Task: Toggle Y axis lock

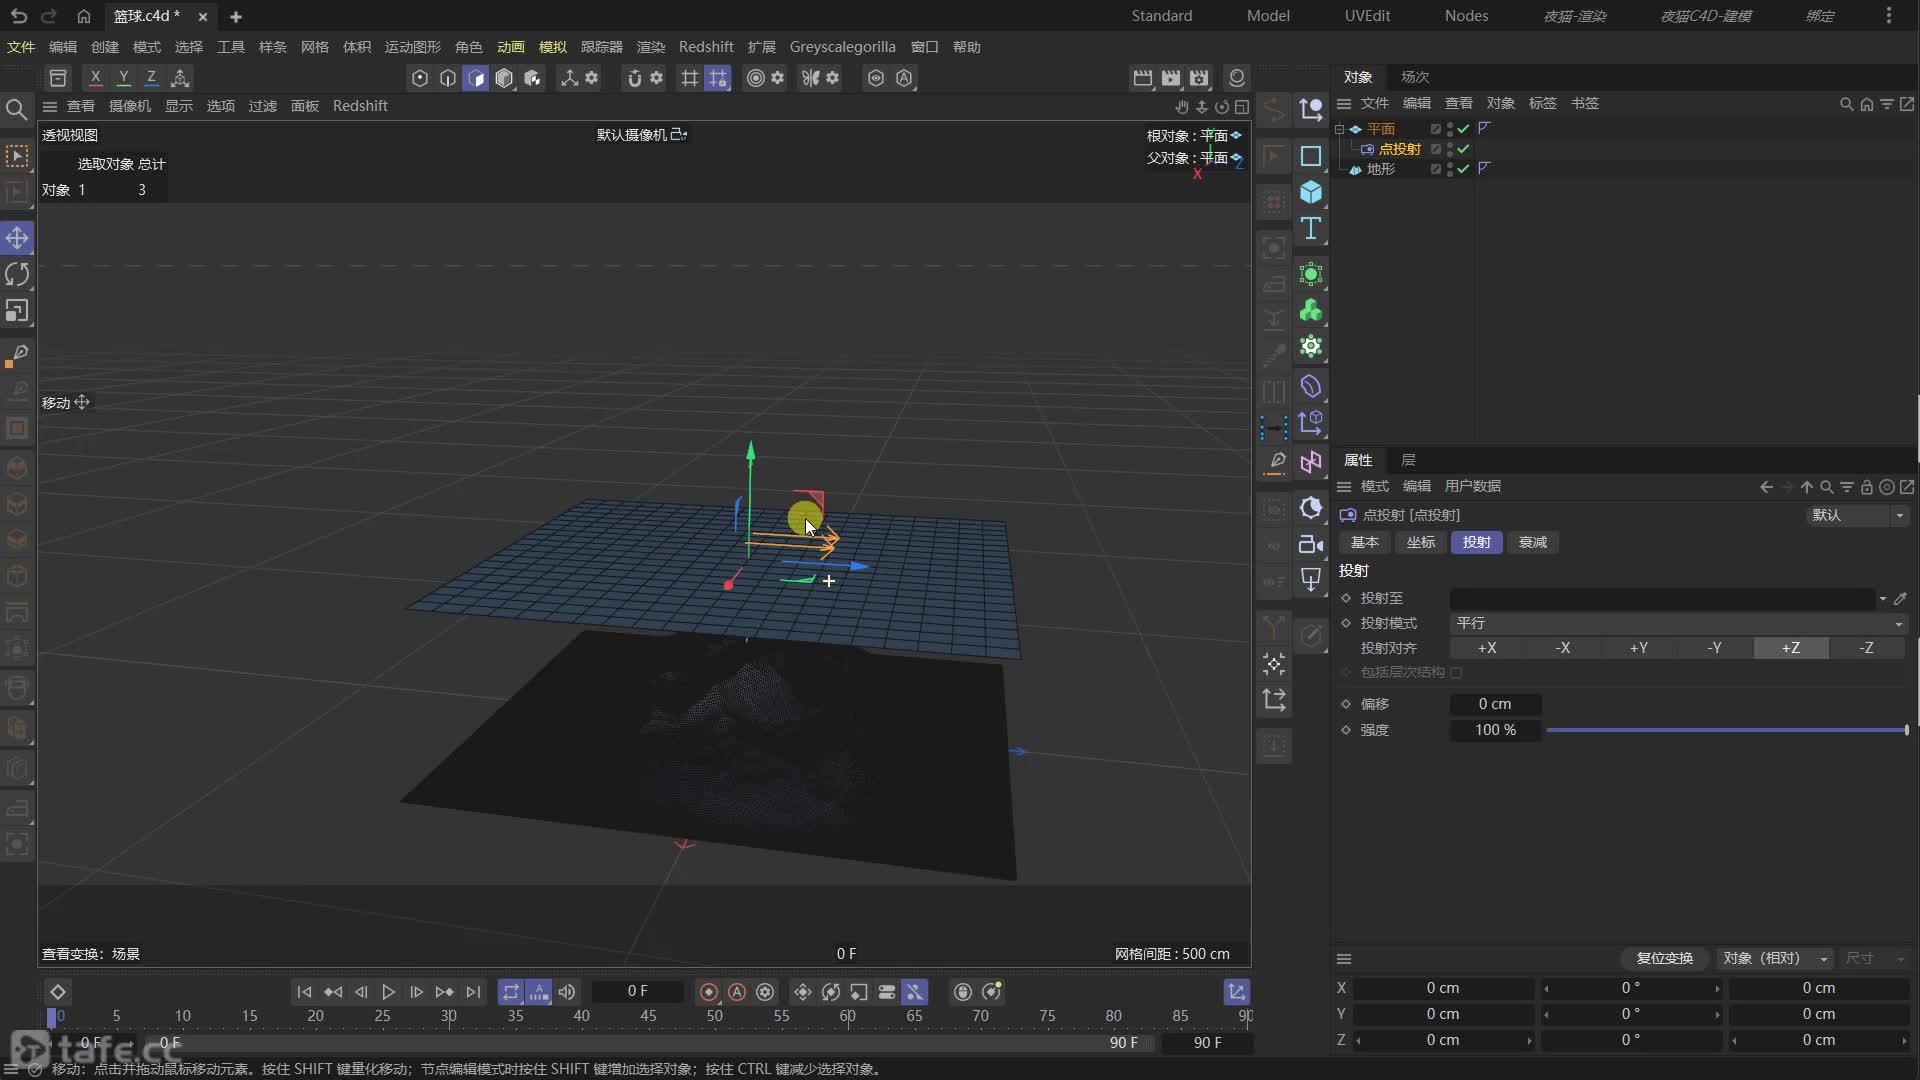Action: pyautogui.click(x=123, y=77)
